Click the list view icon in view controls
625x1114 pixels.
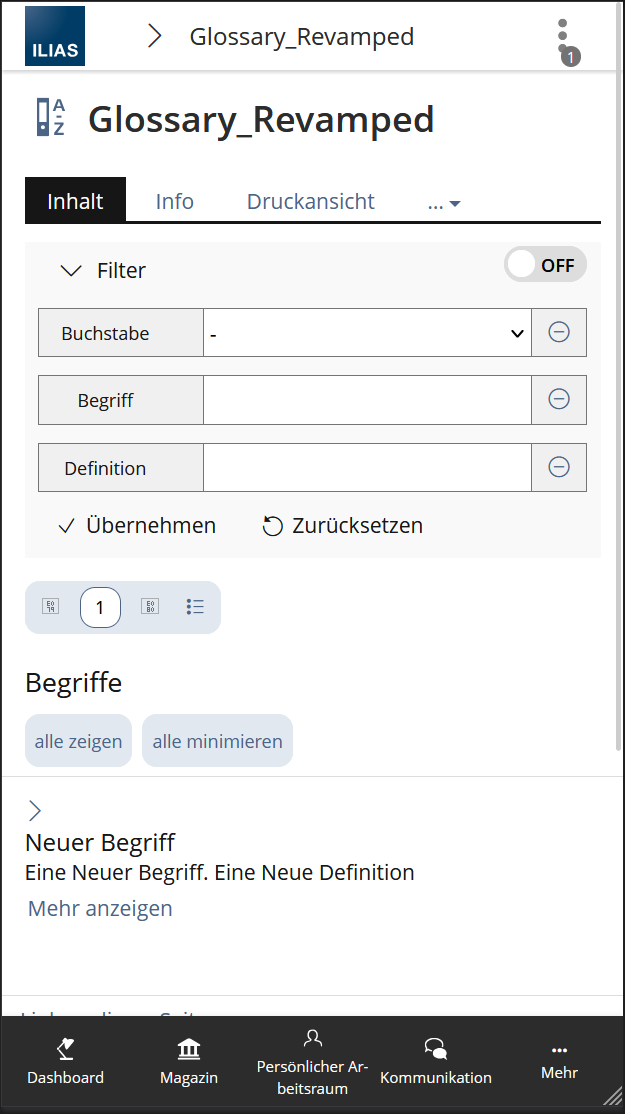pyautogui.click(x=195, y=607)
